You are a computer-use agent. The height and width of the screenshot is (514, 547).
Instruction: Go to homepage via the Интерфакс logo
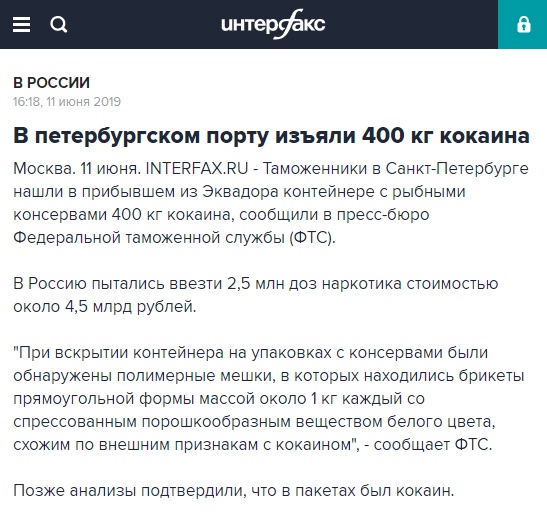273,24
